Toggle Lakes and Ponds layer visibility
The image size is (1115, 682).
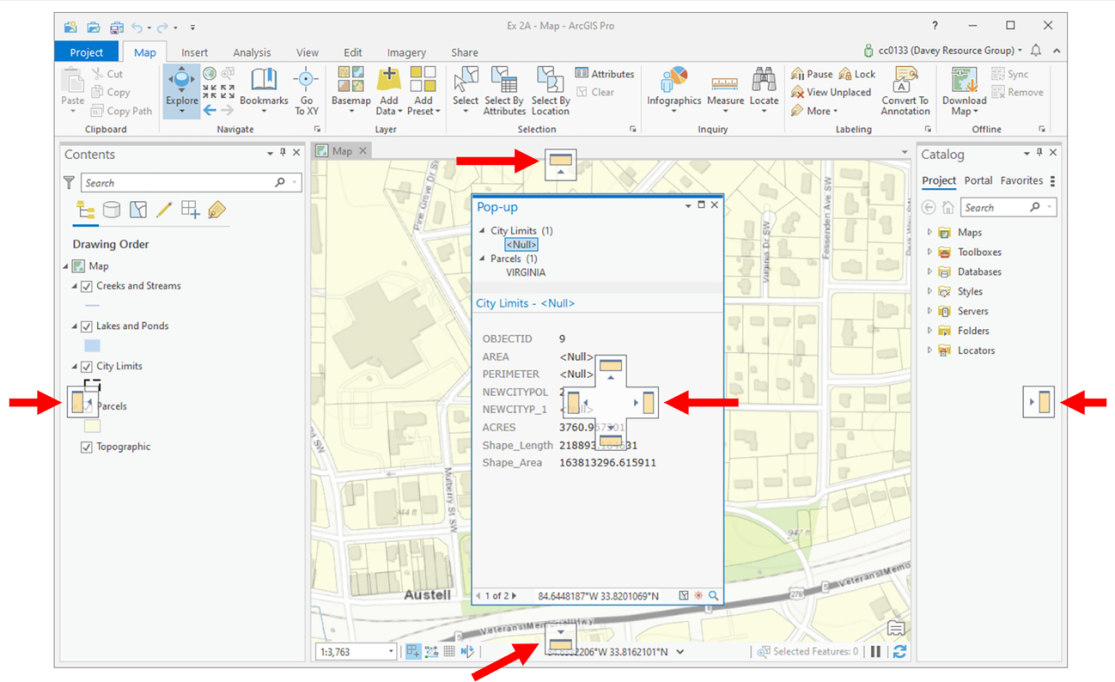click(87, 326)
